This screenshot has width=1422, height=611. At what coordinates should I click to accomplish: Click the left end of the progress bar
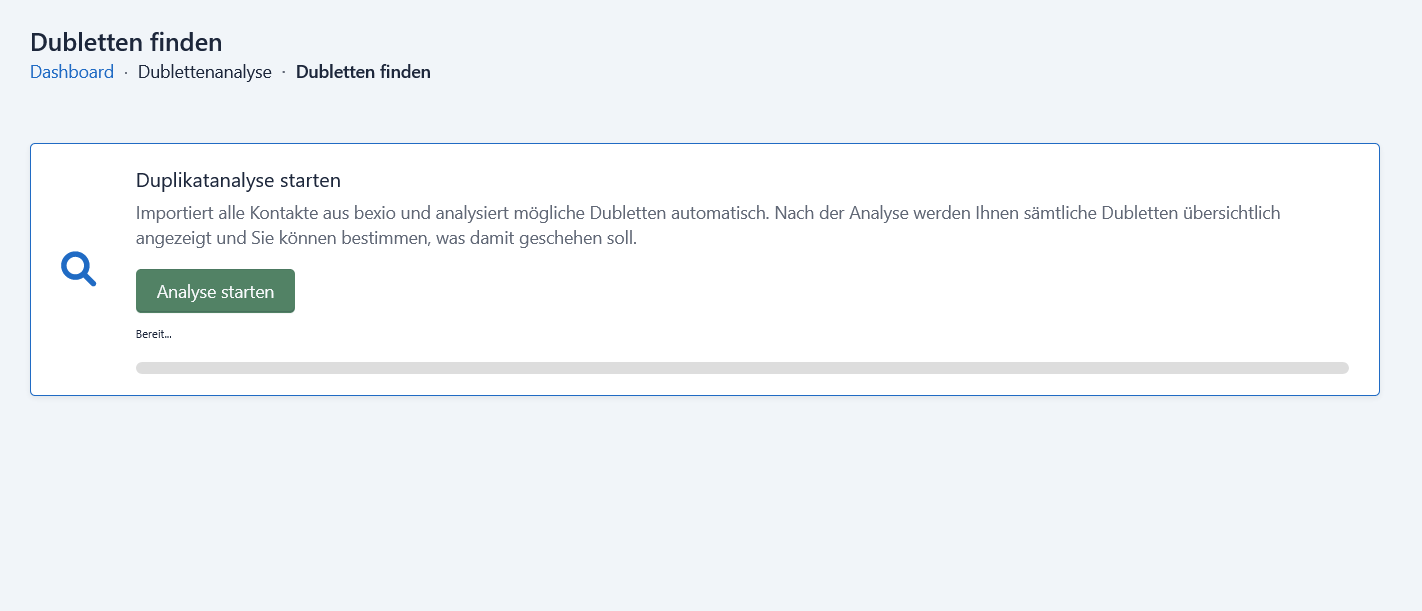[142, 368]
